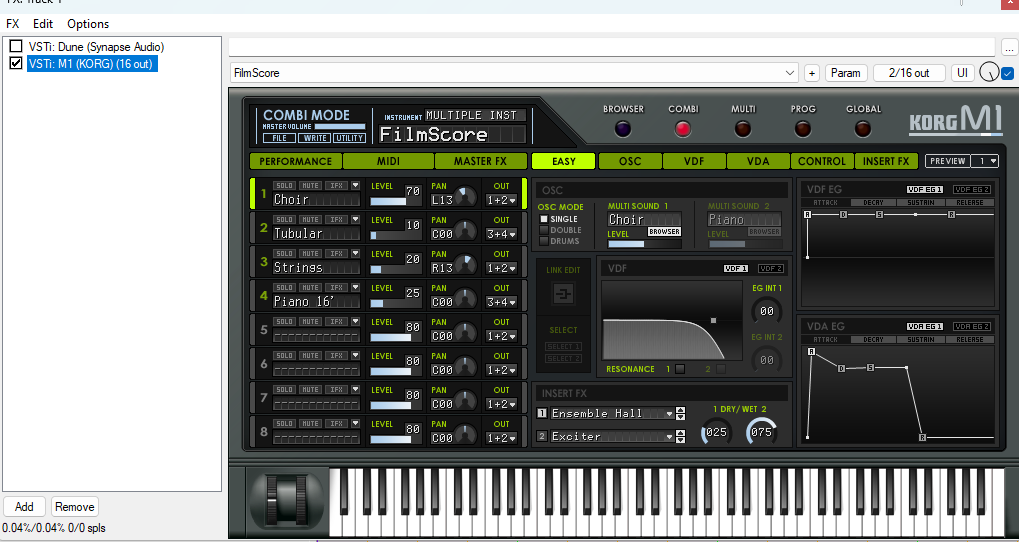Screen dimensions: 1019x542
Task: Click the WRITE button in COMBI MODE
Action: coord(315,138)
